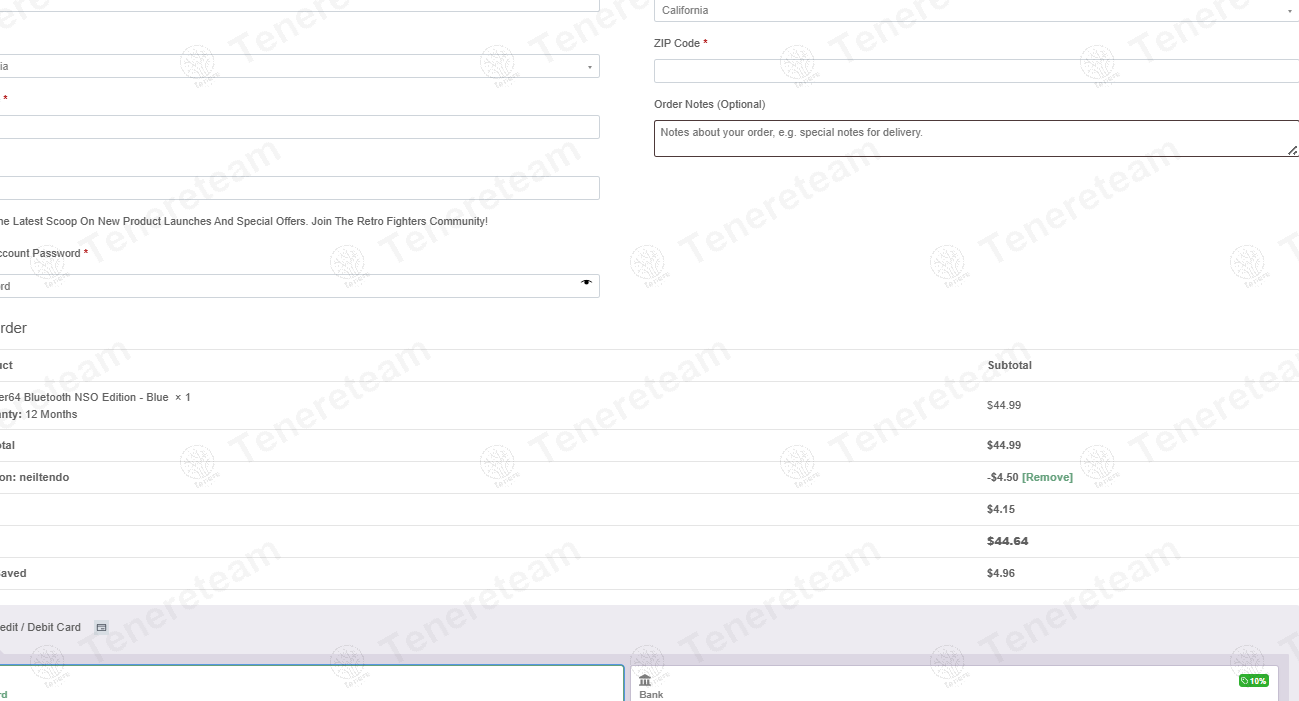This screenshot has width=1299, height=701.
Task: Select the highlighted card payment box
Action: (310, 683)
